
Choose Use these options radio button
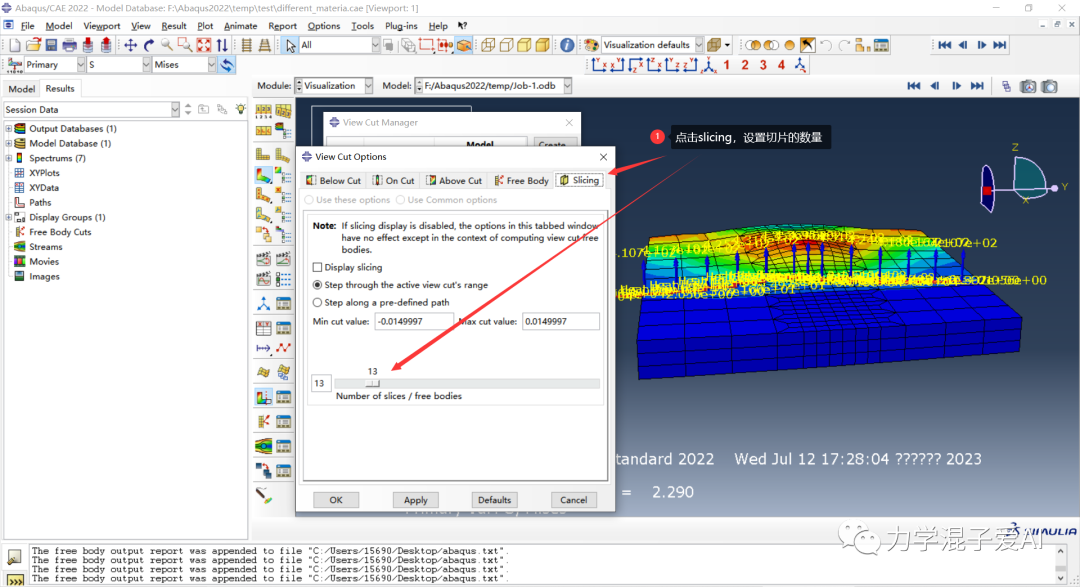pos(309,200)
